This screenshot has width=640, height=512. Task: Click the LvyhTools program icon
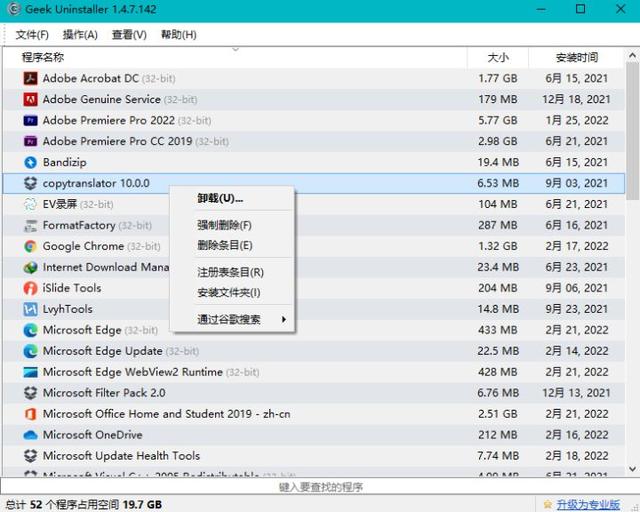30,309
